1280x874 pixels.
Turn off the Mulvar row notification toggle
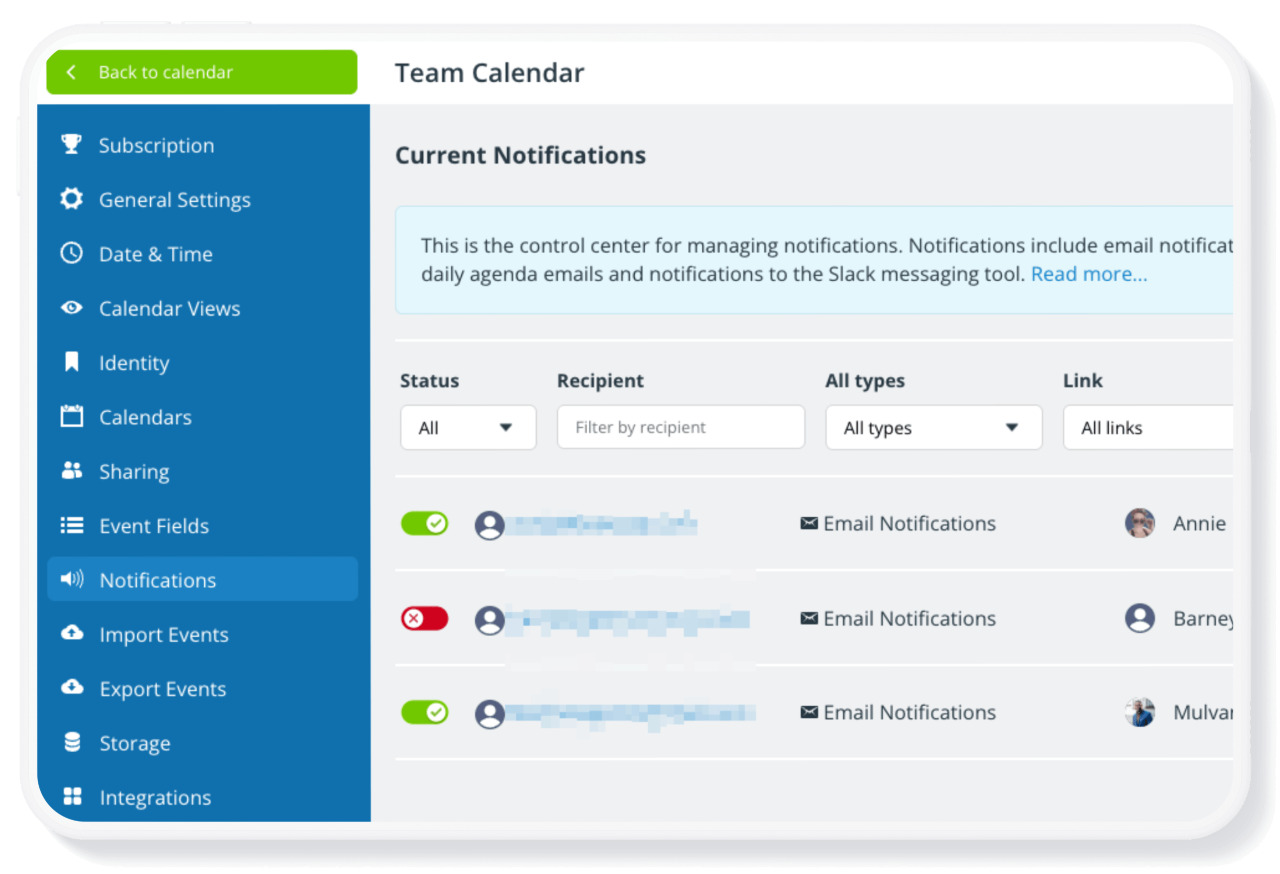click(424, 712)
